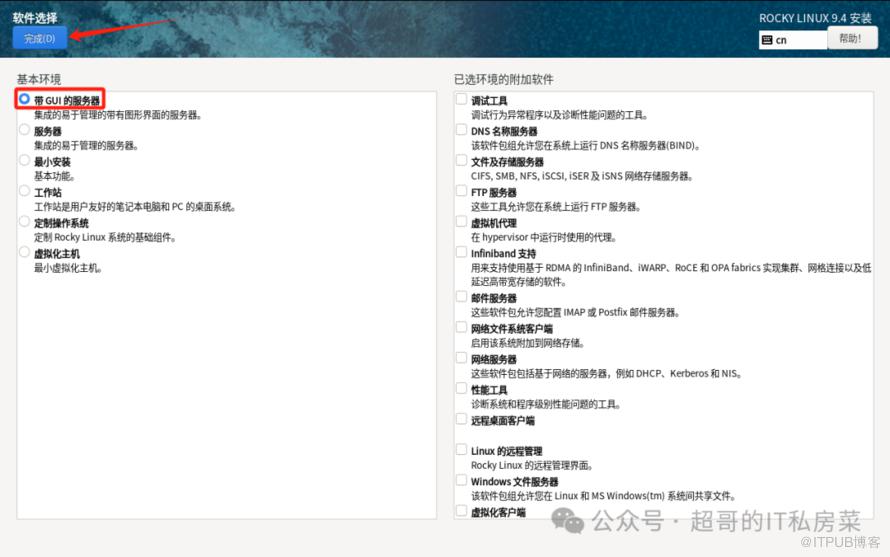Click the 完成(D) done button

point(40,38)
